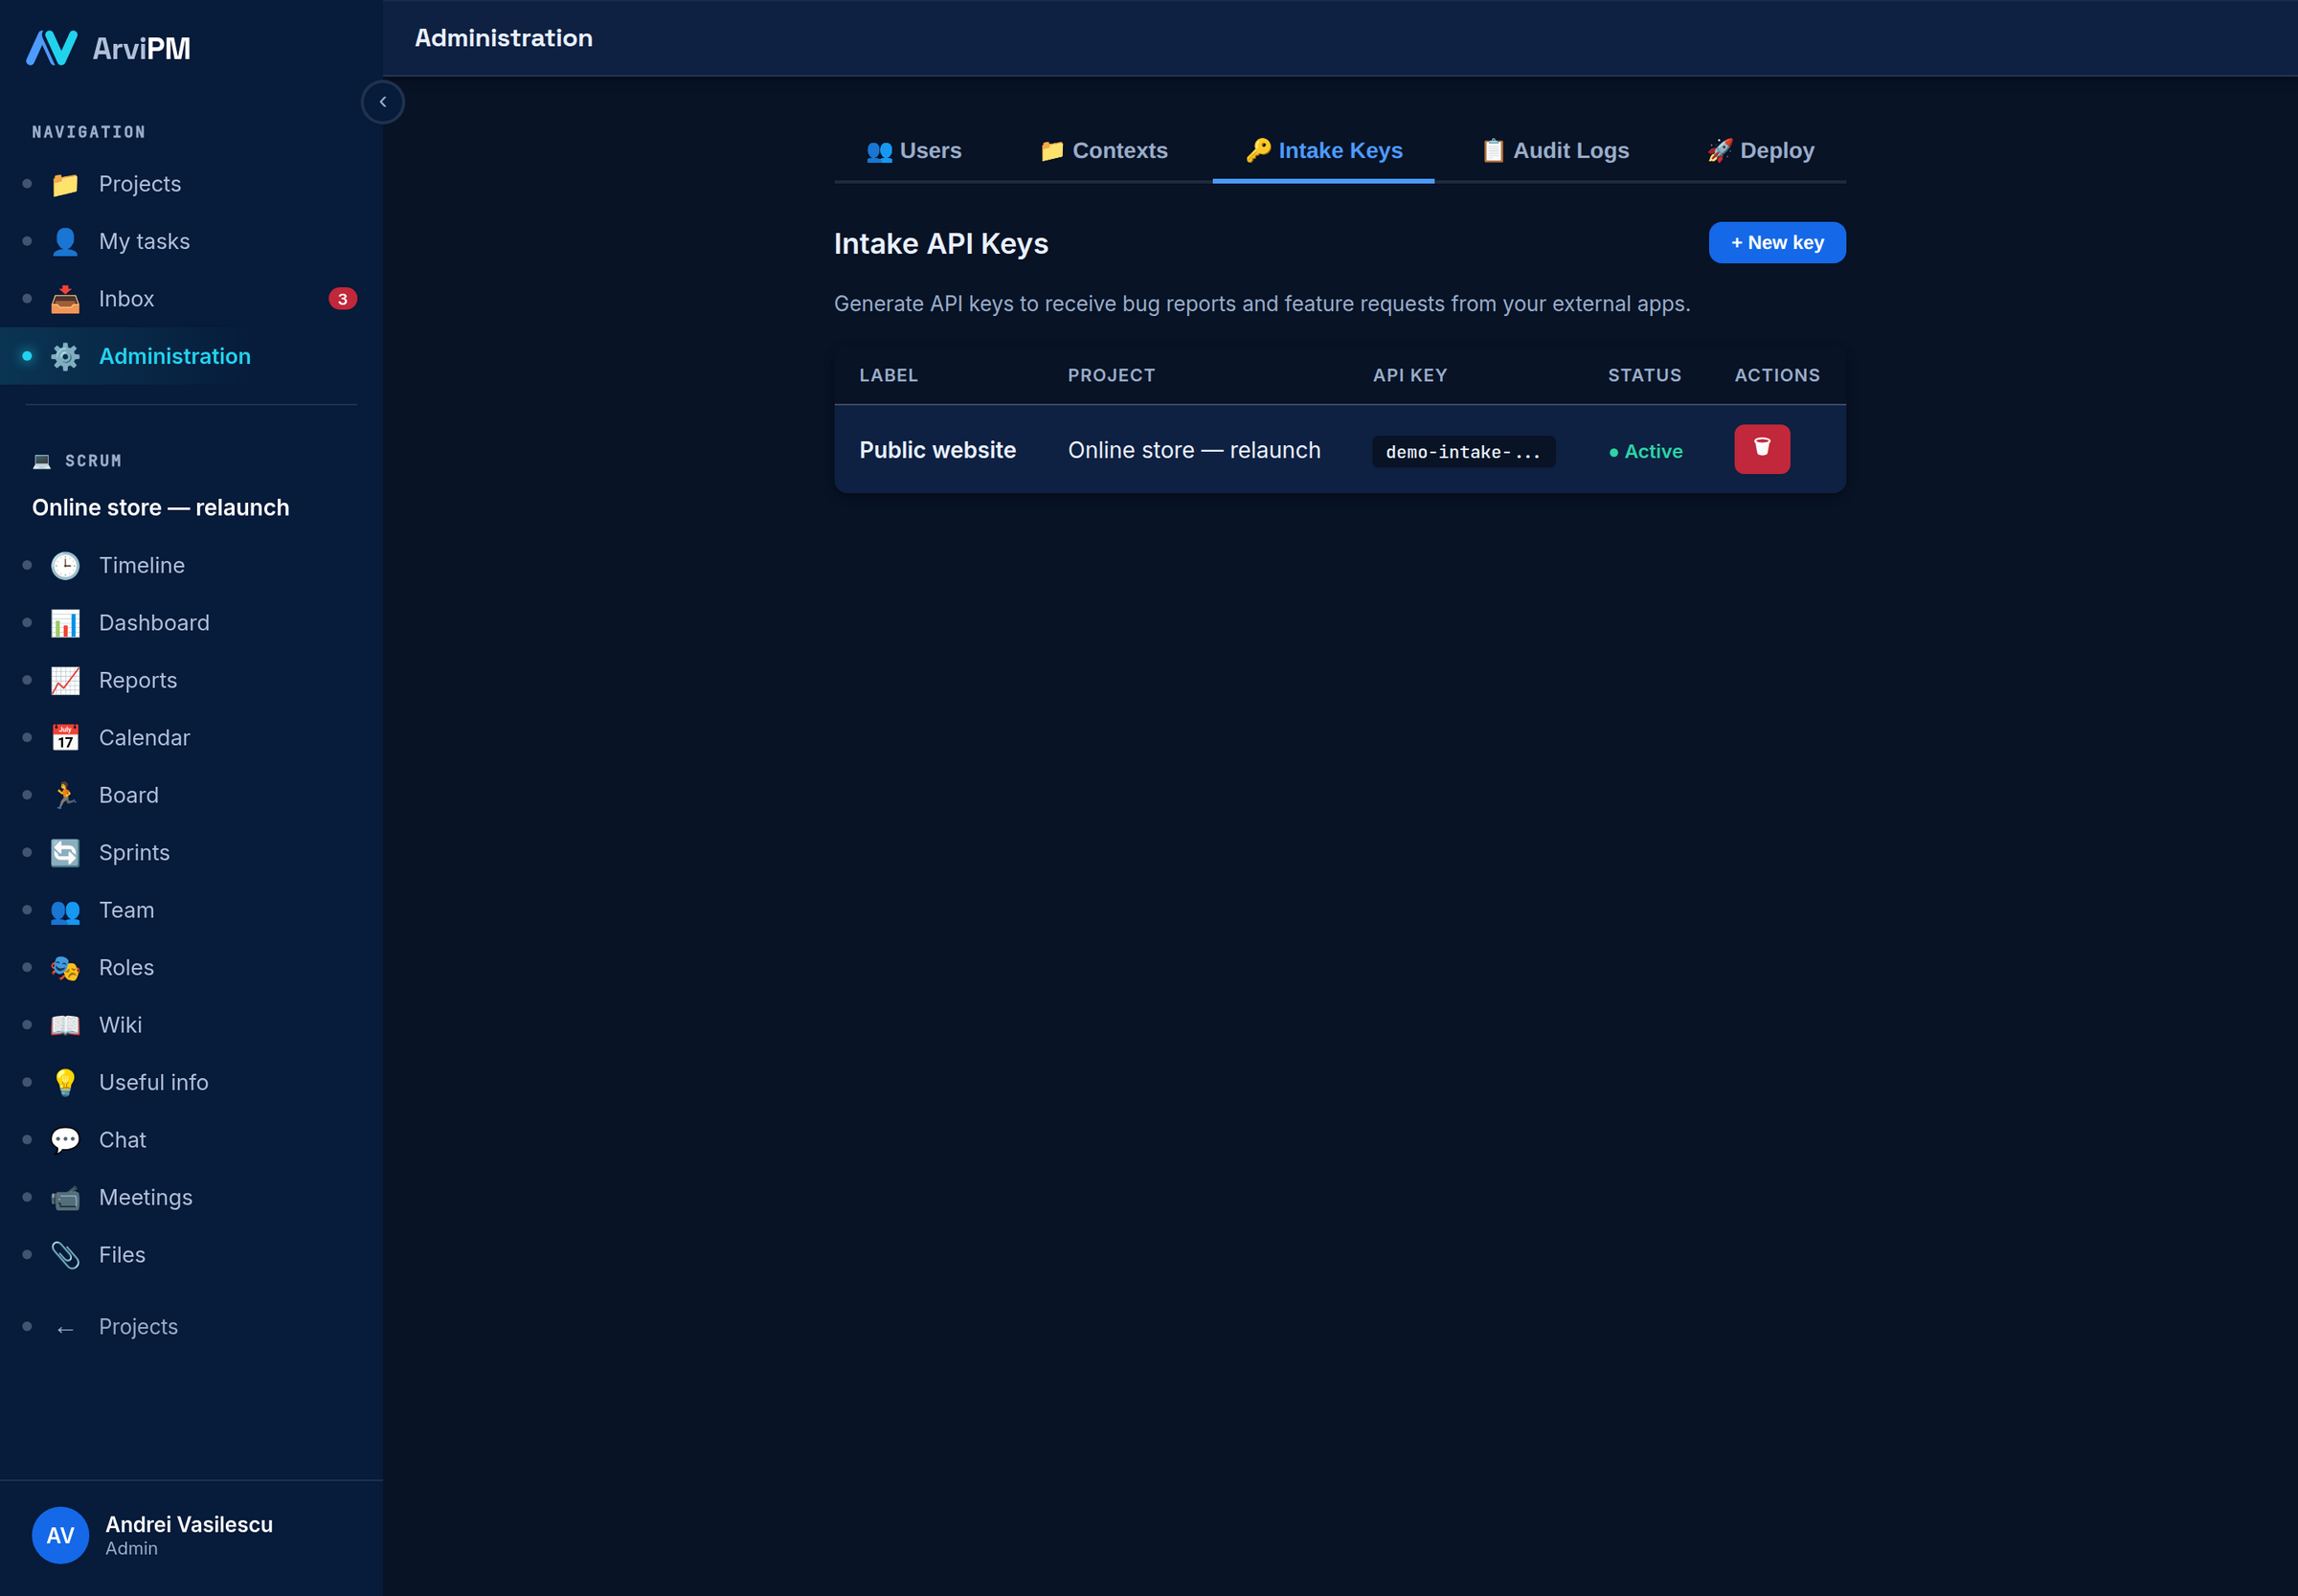Open the Sprints cycle icon
The image size is (2298, 1596).
65,853
